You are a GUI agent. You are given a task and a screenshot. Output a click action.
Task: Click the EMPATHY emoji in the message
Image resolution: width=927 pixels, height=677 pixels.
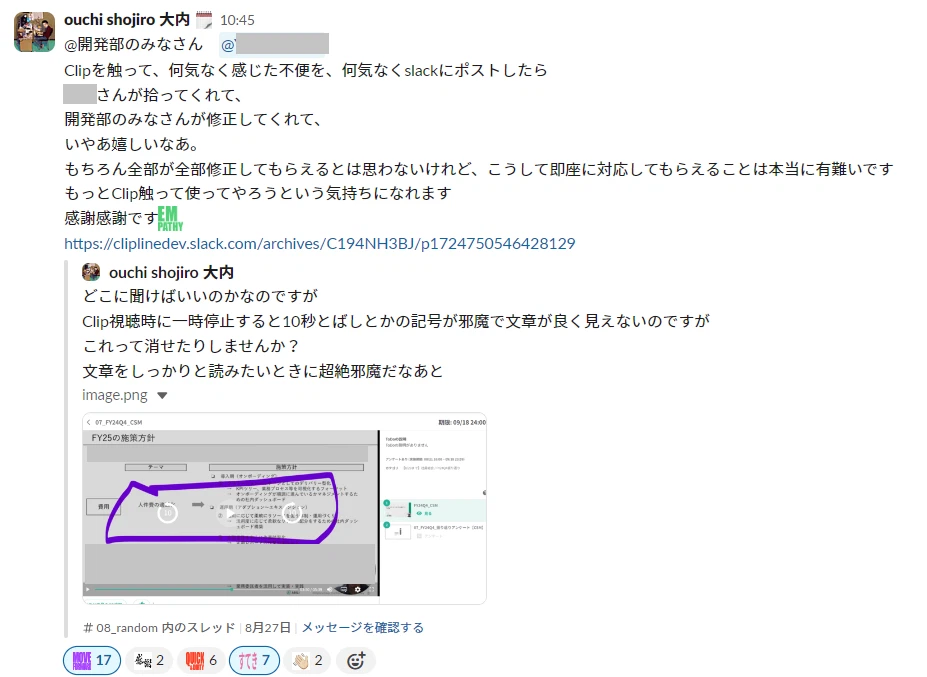coord(170,218)
